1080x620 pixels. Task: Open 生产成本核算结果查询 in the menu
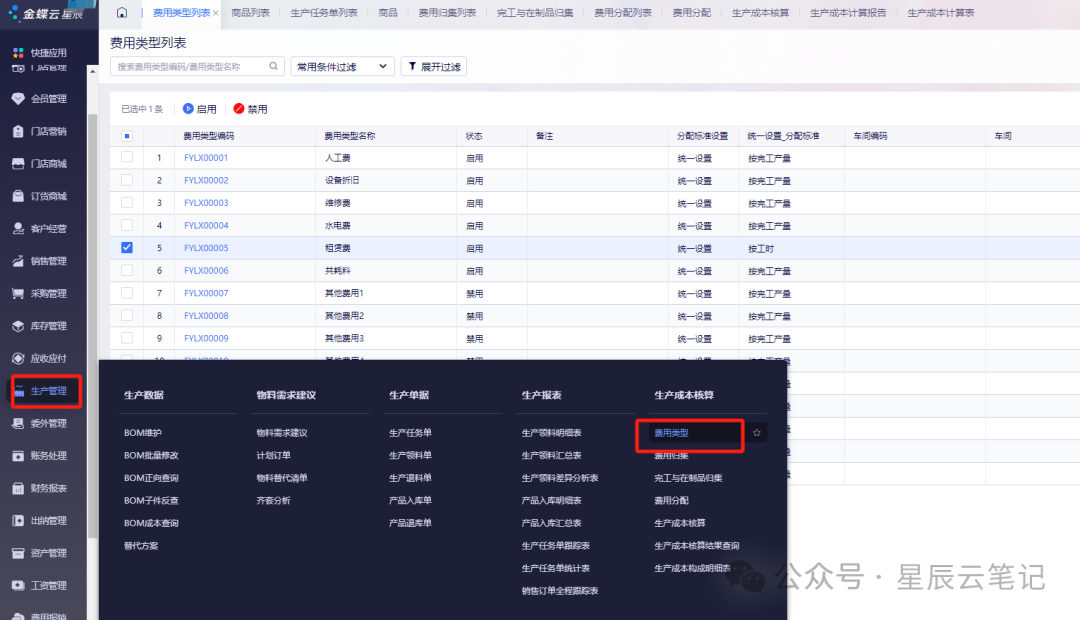tap(696, 546)
